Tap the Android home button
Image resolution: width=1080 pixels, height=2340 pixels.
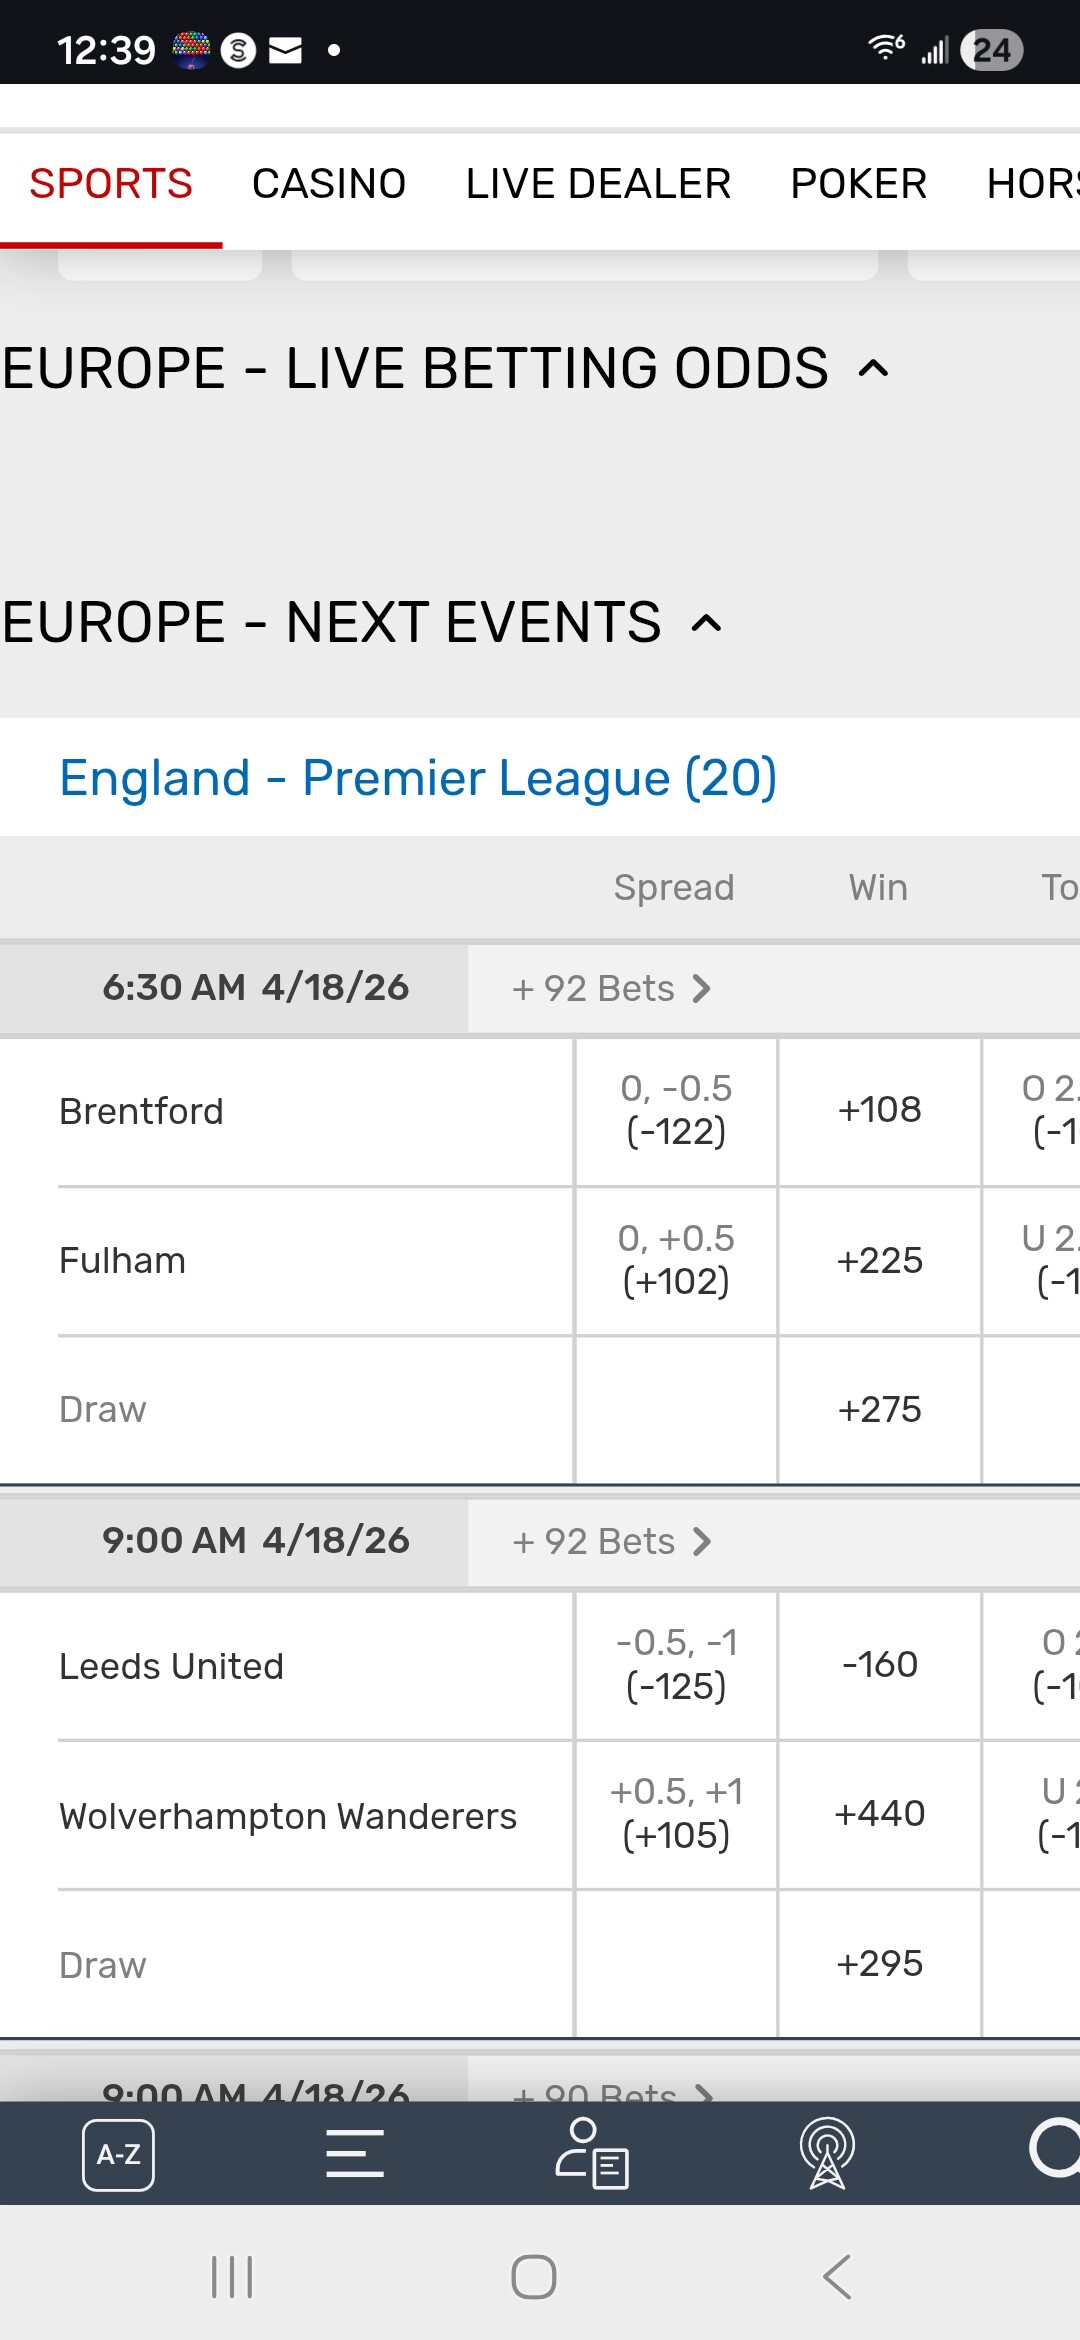click(534, 2277)
